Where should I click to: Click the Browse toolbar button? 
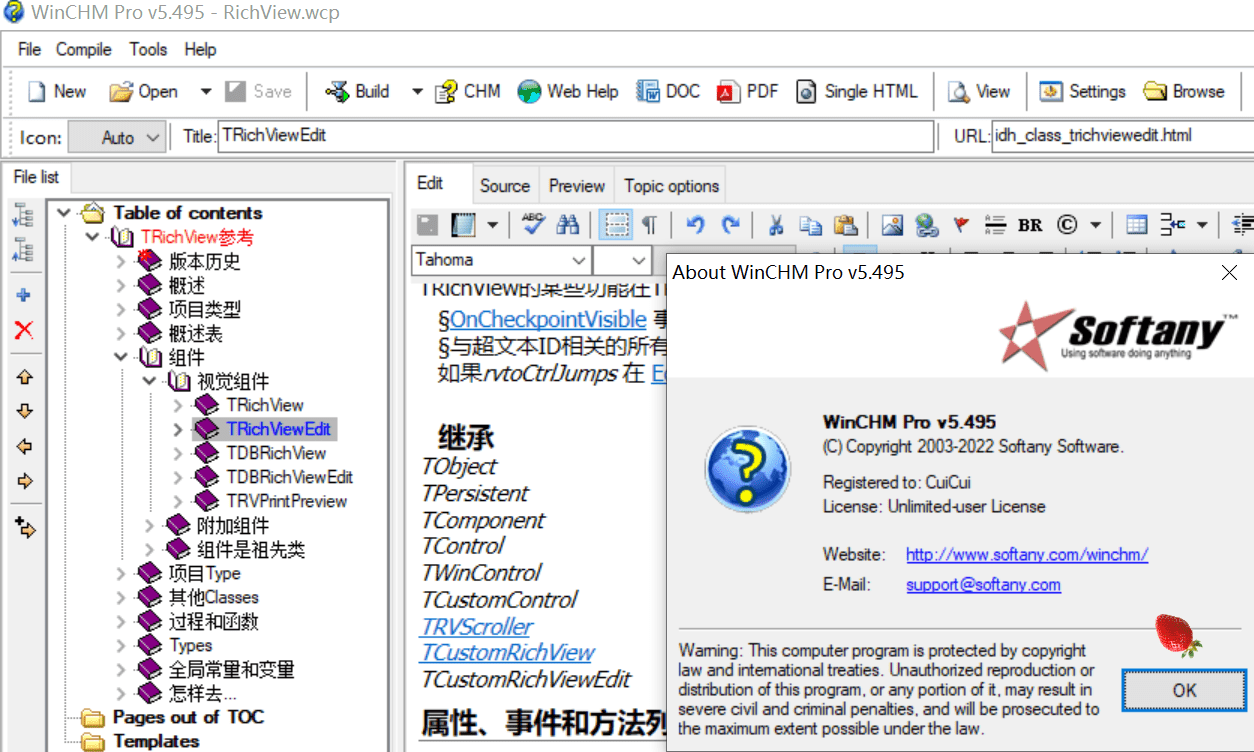coord(1184,91)
